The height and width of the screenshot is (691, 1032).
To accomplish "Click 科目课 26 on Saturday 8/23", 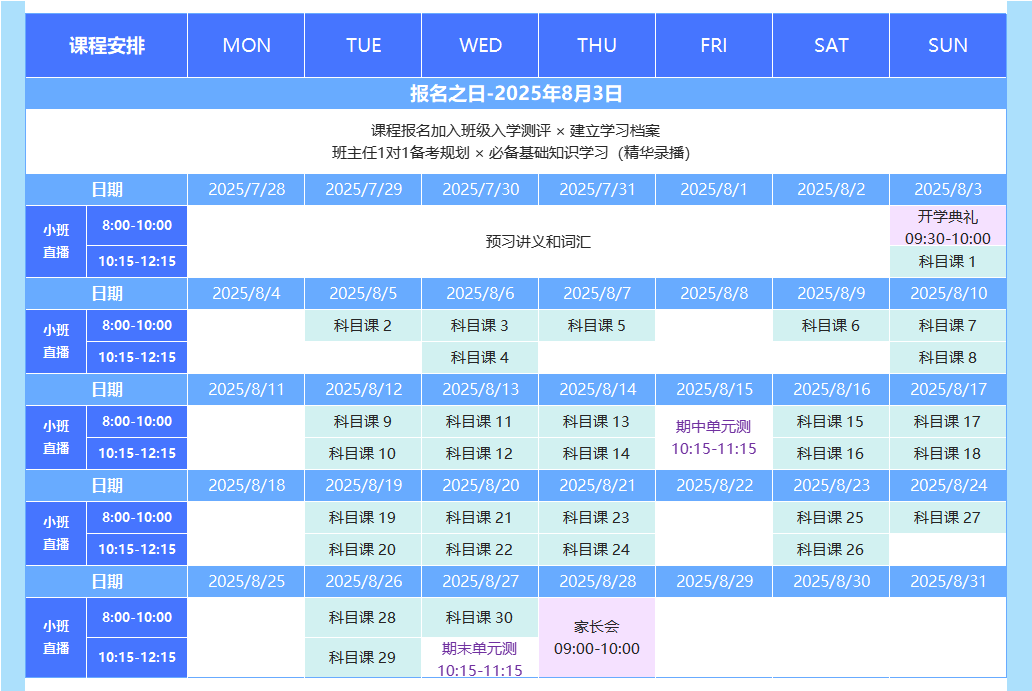I will [x=830, y=550].
